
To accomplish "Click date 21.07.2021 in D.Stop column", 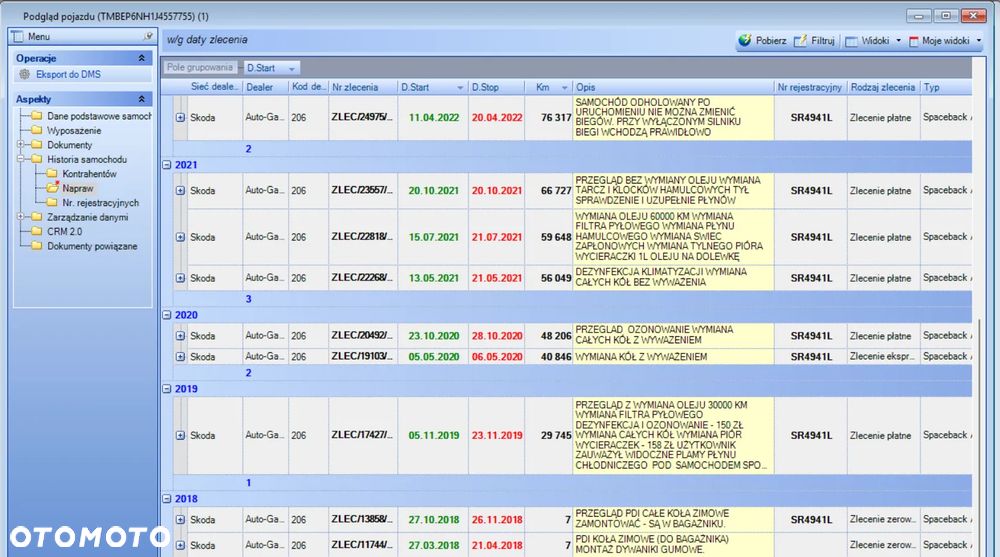I will (x=497, y=237).
